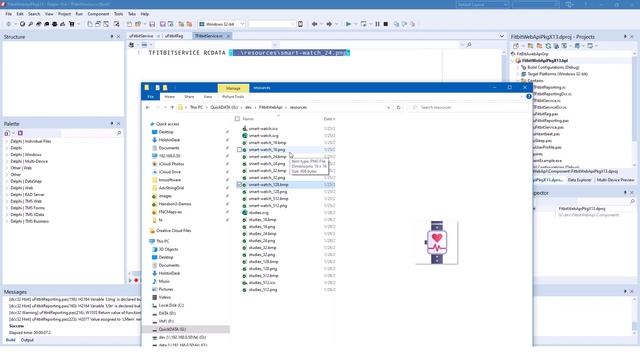Open the Share ribbon tab in Explorer
The height and width of the screenshot is (360, 640).
pos(189,97)
